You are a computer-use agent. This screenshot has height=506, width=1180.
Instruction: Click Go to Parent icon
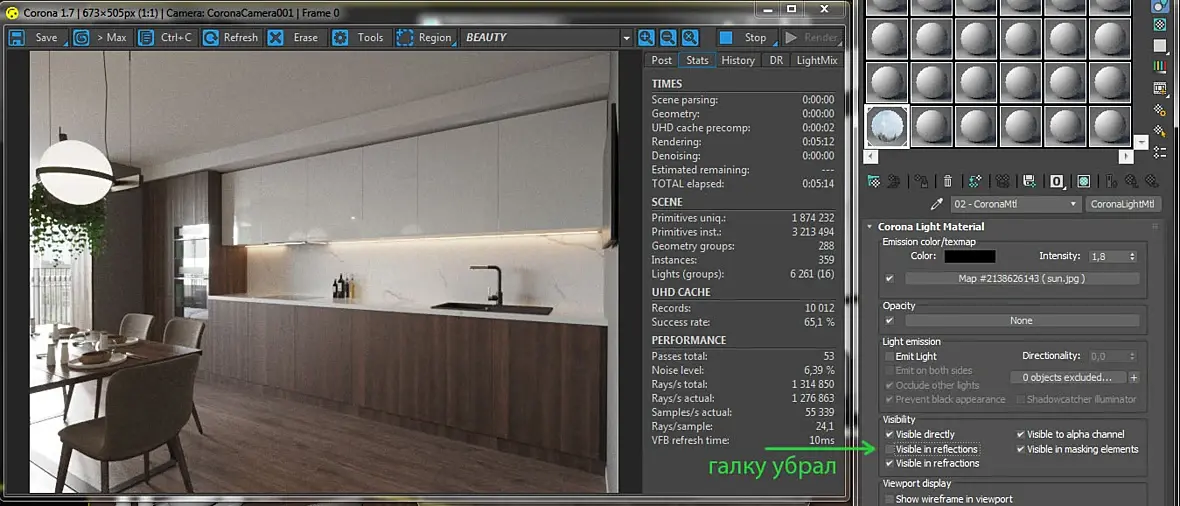pos(1130,181)
